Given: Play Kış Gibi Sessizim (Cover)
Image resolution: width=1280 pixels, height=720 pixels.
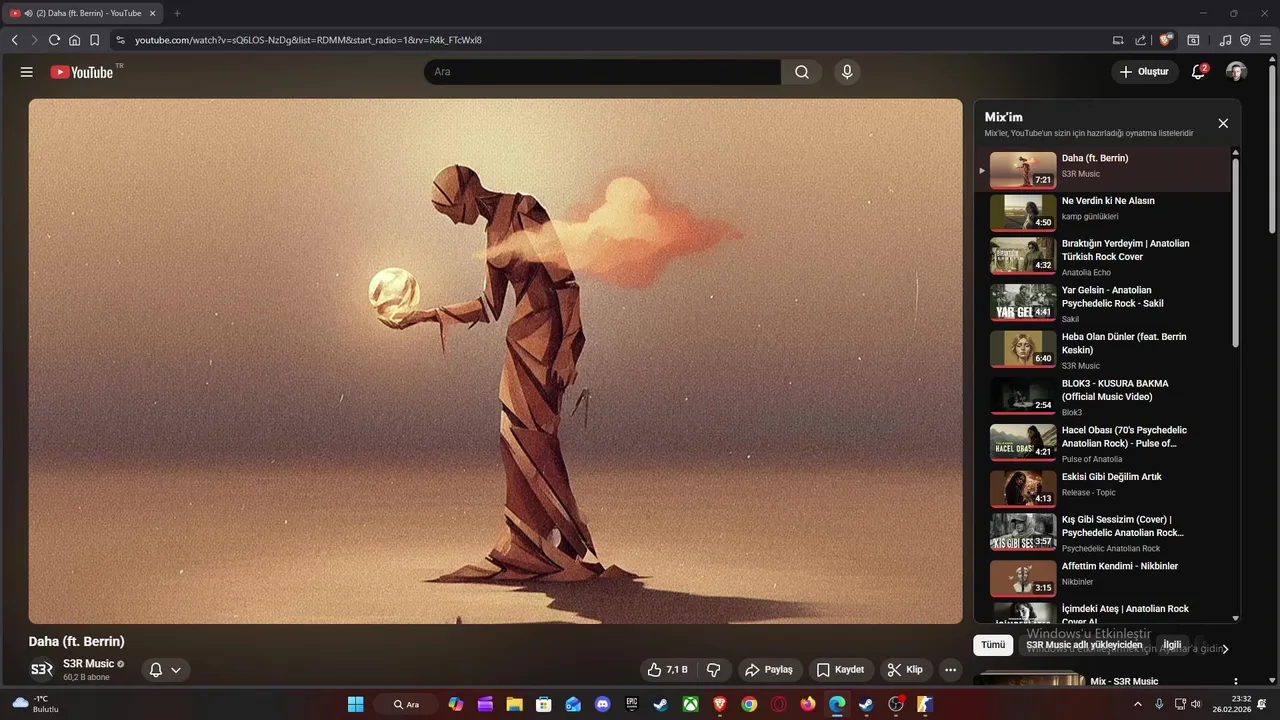Looking at the screenshot, I should coord(1103,533).
